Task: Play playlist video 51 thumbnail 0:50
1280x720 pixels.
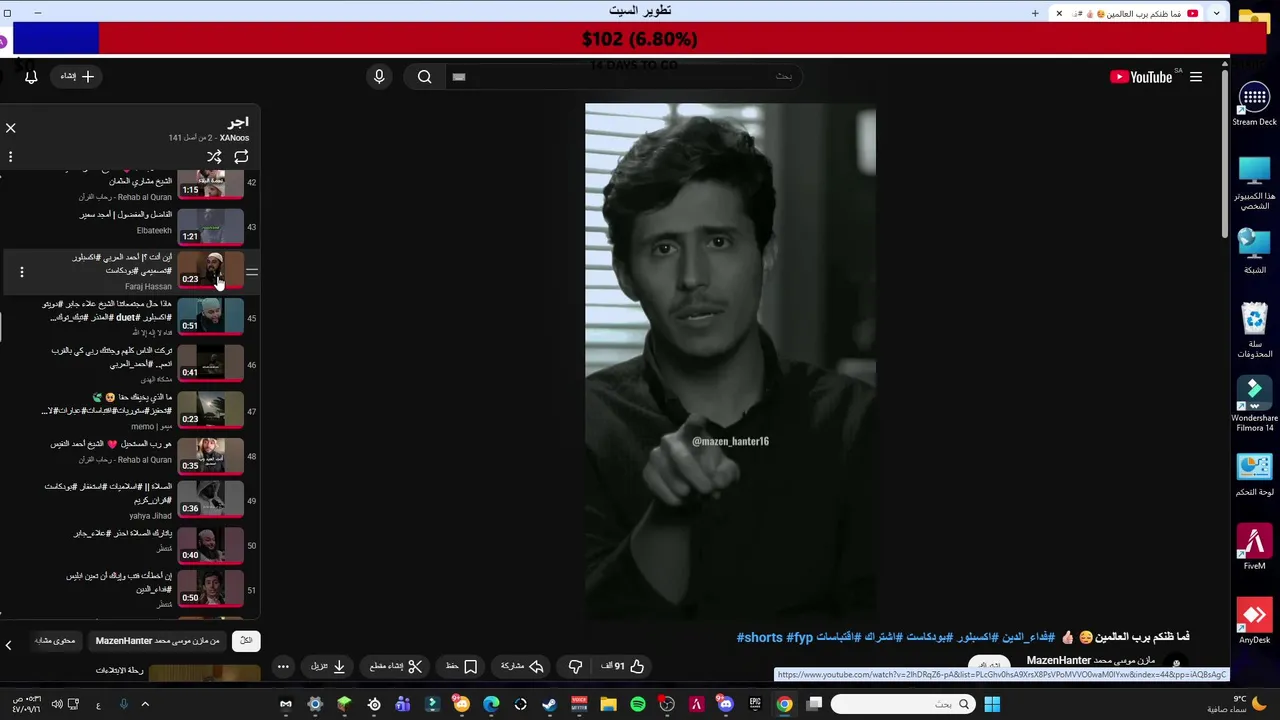Action: tap(211, 589)
